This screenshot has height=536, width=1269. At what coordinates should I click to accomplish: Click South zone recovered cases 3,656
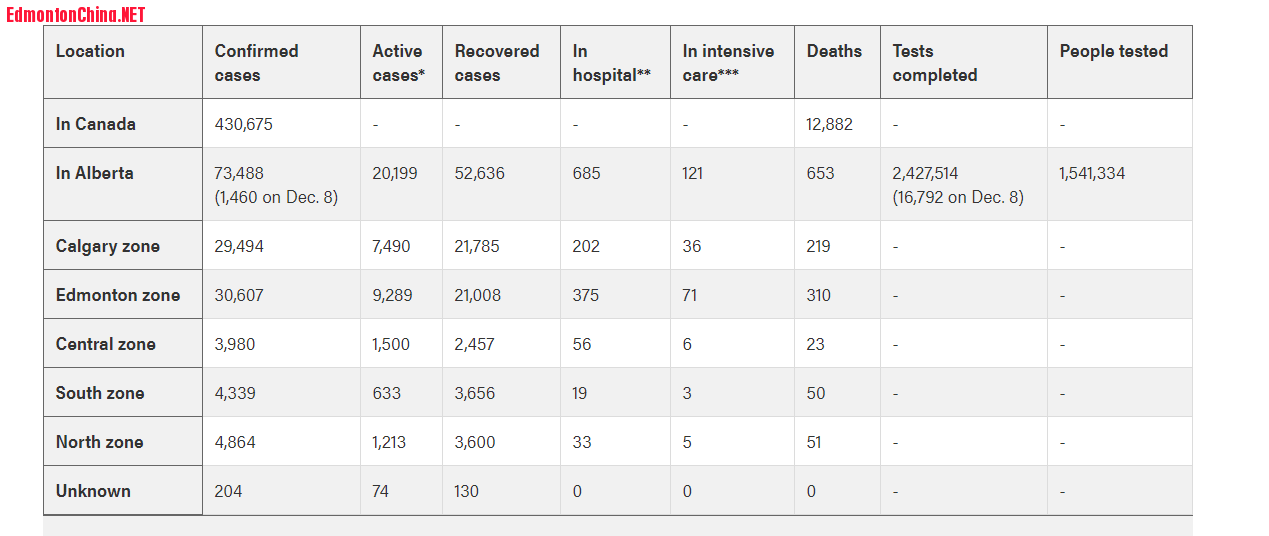(475, 393)
